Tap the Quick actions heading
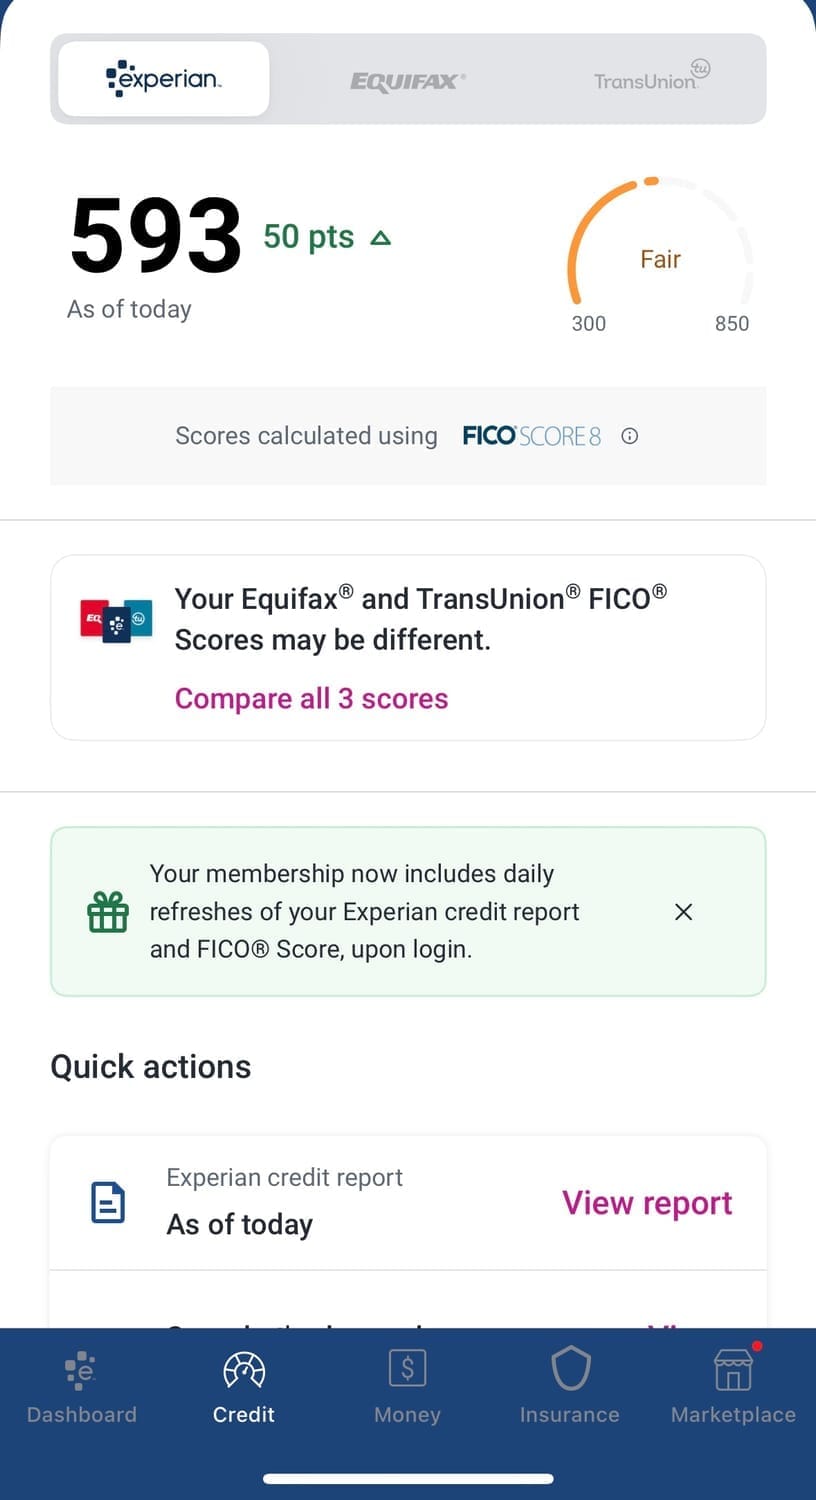This screenshot has width=816, height=1500. point(151,1067)
